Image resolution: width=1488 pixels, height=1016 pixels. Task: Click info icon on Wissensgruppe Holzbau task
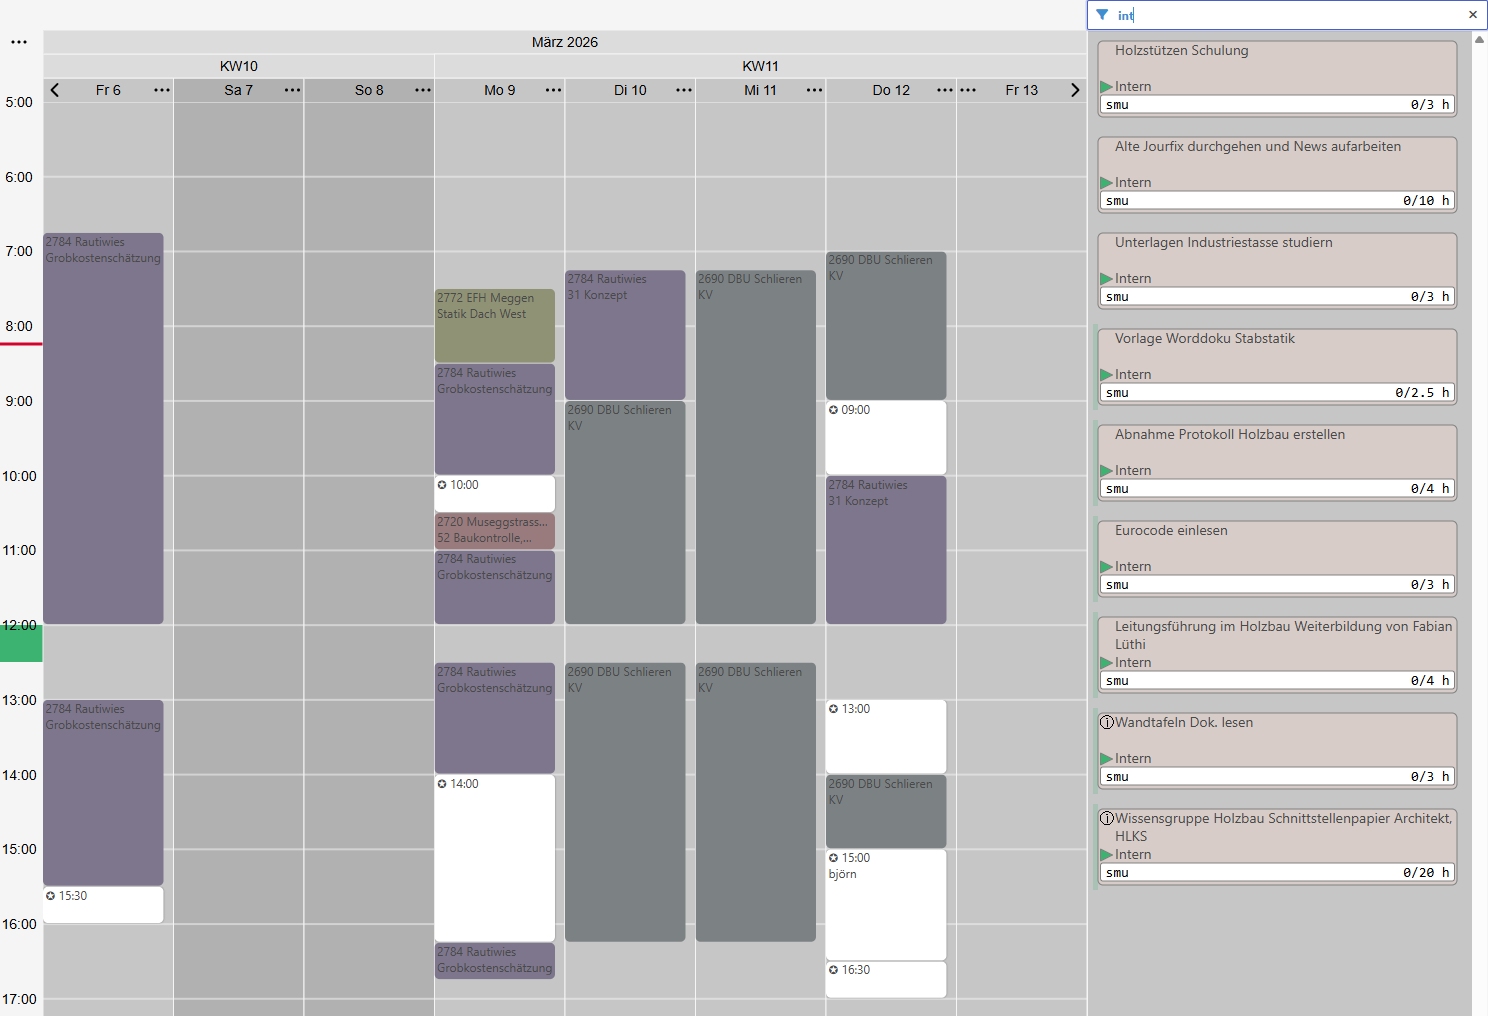point(1107,819)
